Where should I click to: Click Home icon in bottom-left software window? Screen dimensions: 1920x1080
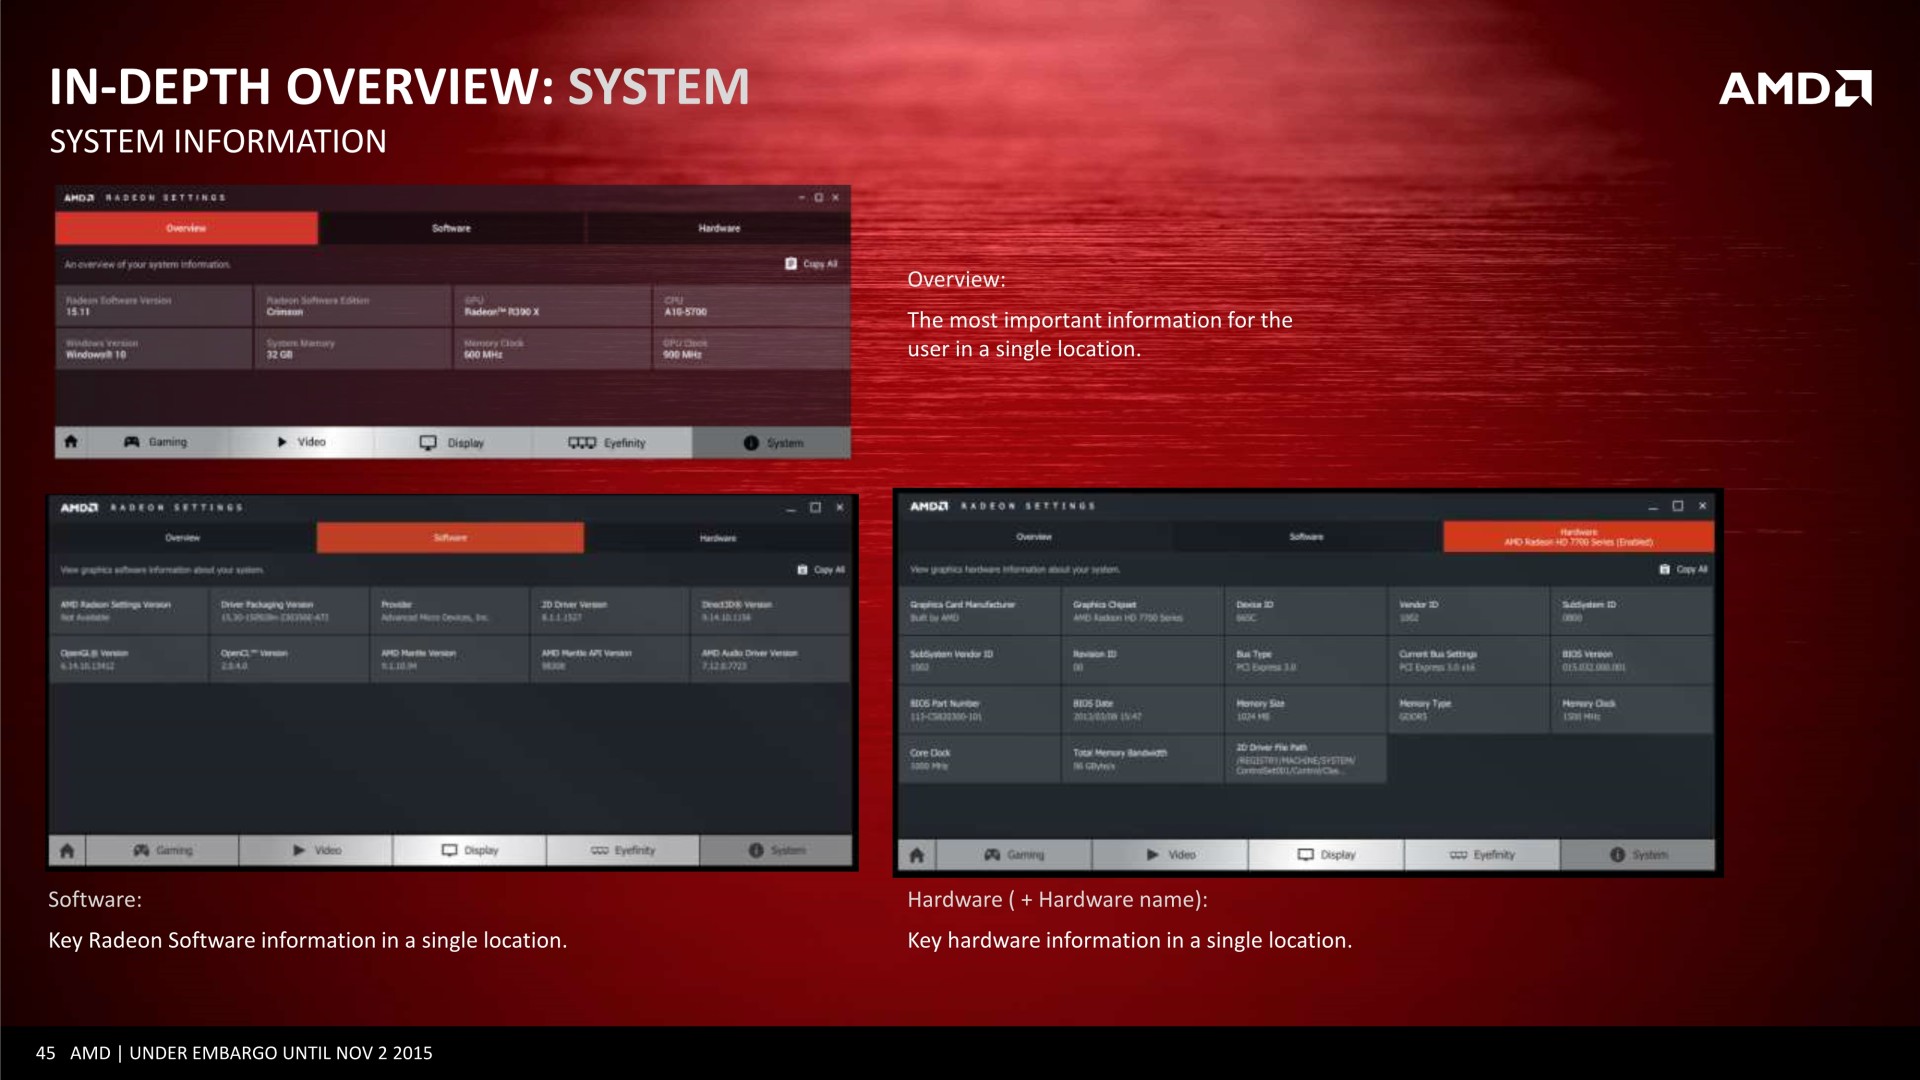[x=67, y=850]
